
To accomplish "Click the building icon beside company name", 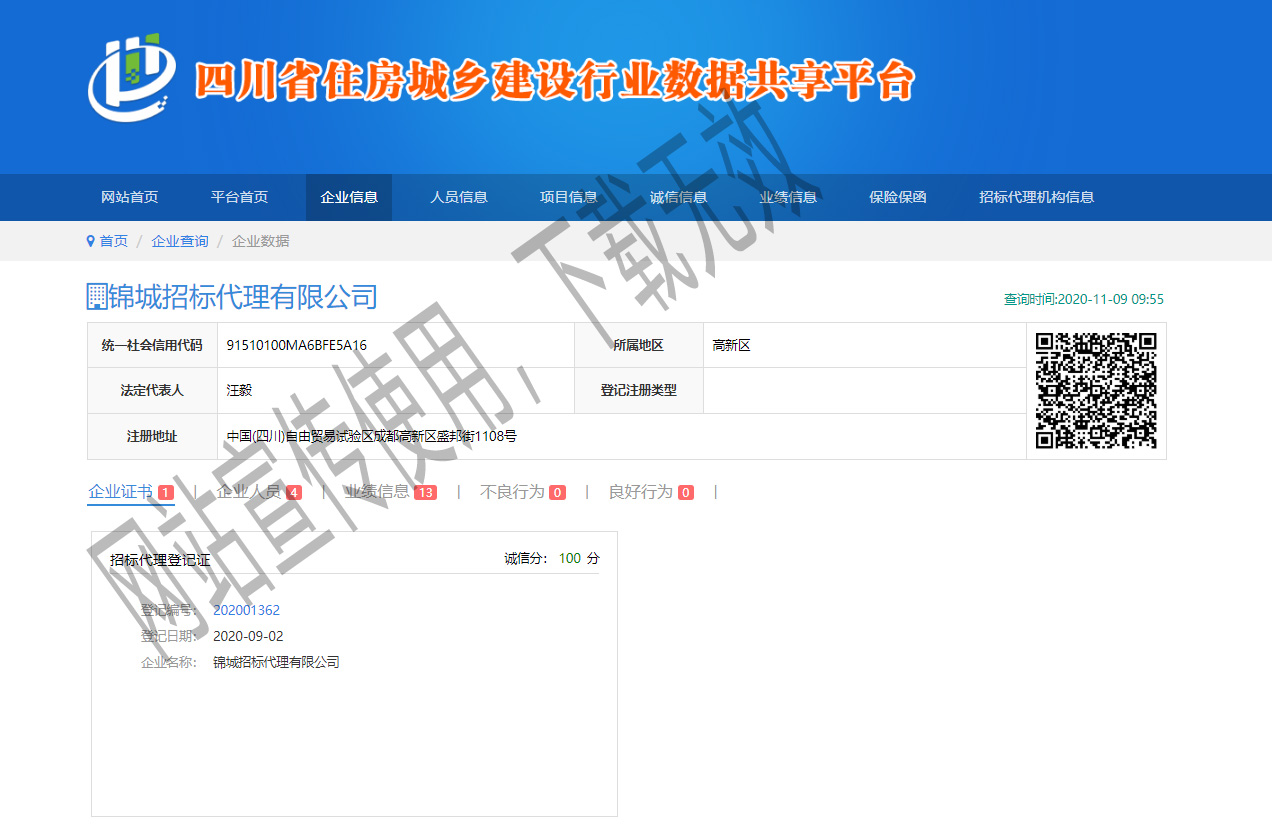I will (x=97, y=296).
